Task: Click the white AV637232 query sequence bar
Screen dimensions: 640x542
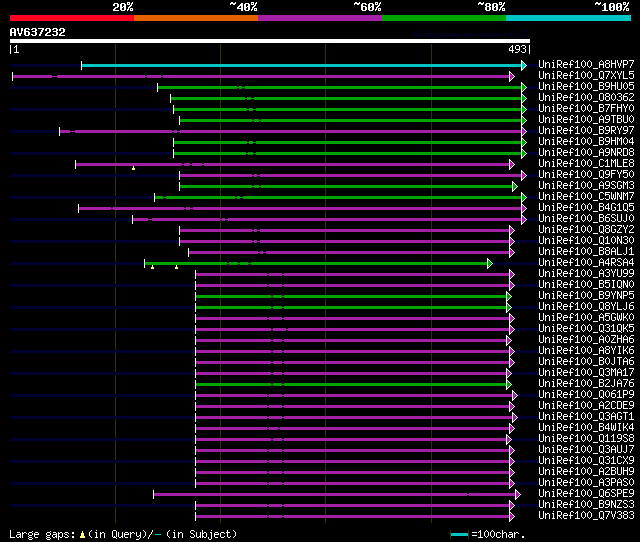Action: (270, 41)
